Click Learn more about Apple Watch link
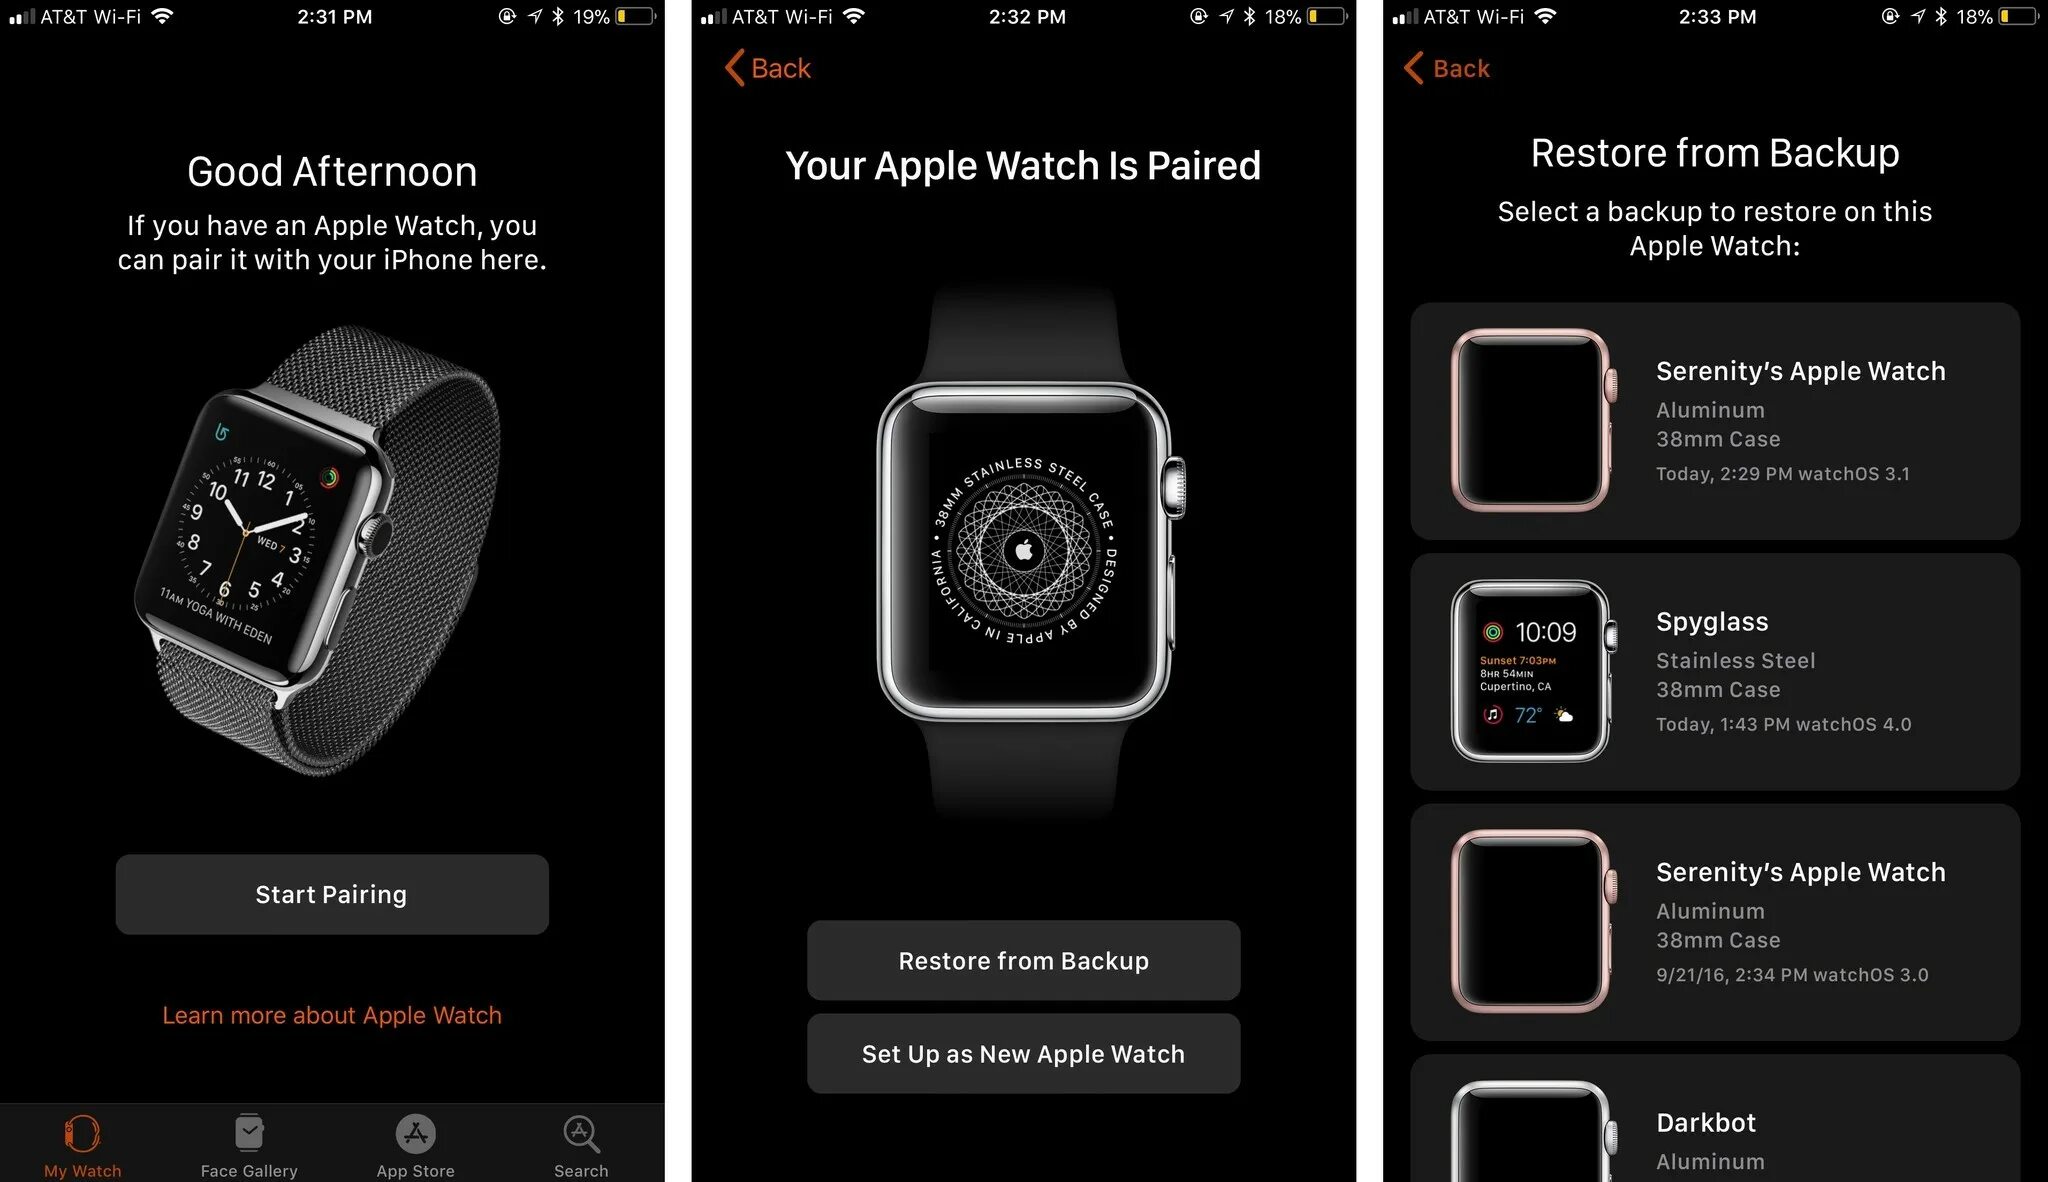The width and height of the screenshot is (2048, 1182). tap(332, 1013)
